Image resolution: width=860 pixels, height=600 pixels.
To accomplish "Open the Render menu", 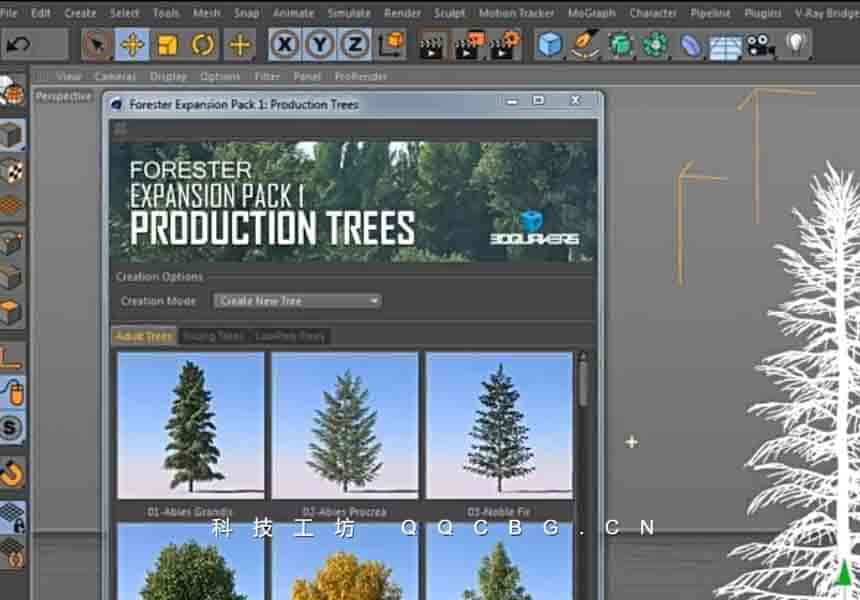I will pos(402,13).
